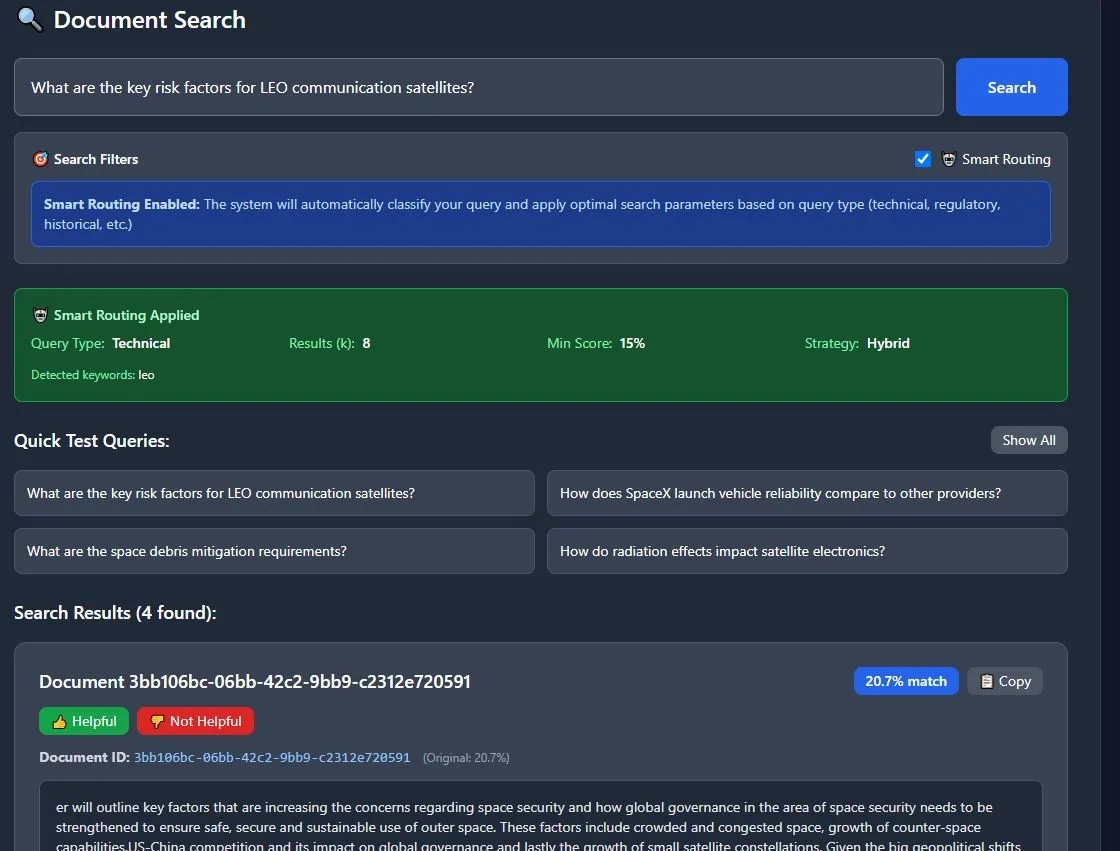Click the robot icon beside the Smart Routing checkbox
1120x851 pixels.
coord(947,158)
